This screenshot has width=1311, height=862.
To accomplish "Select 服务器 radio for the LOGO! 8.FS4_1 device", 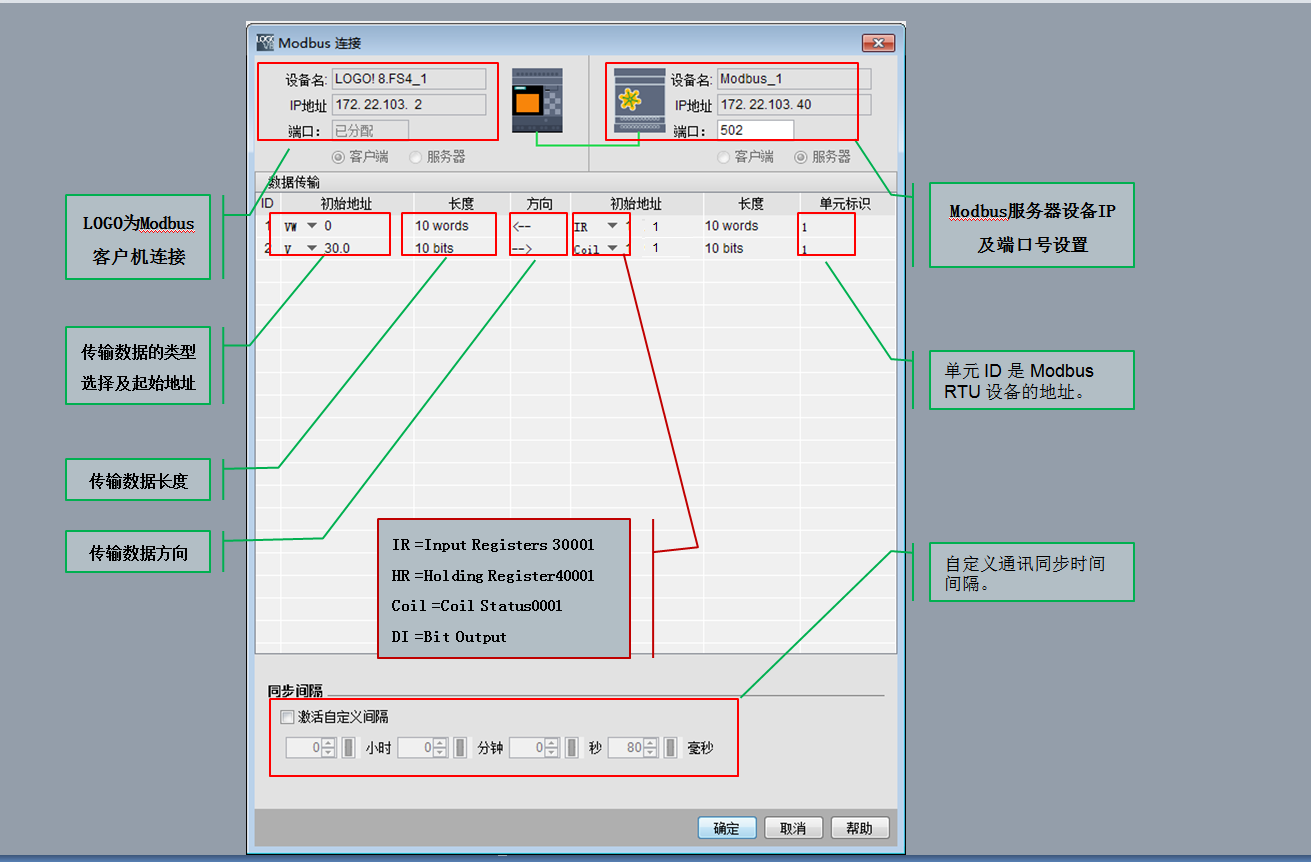I will tap(415, 157).
